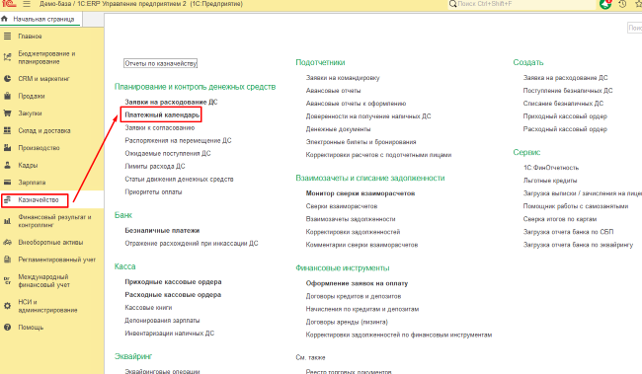Click the Закупки cart icon
Image resolution: width=642 pixels, height=374 pixels.
pyautogui.click(x=7, y=113)
